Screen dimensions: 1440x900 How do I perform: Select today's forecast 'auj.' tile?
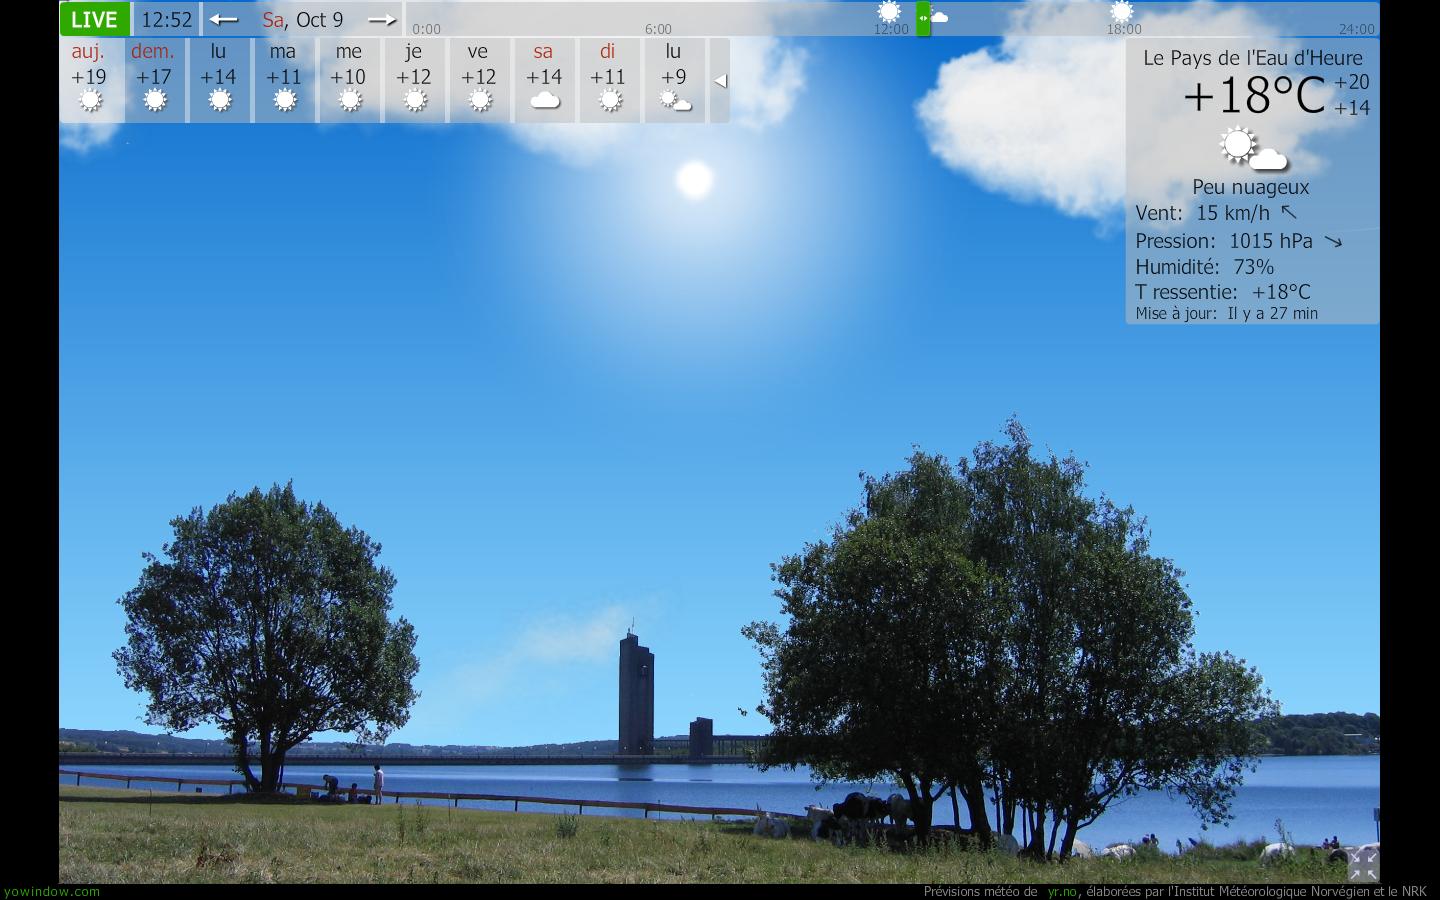[x=90, y=80]
